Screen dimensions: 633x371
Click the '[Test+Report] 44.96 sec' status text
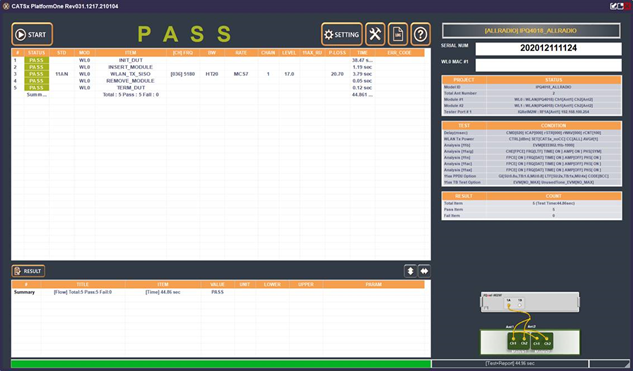(x=510, y=363)
